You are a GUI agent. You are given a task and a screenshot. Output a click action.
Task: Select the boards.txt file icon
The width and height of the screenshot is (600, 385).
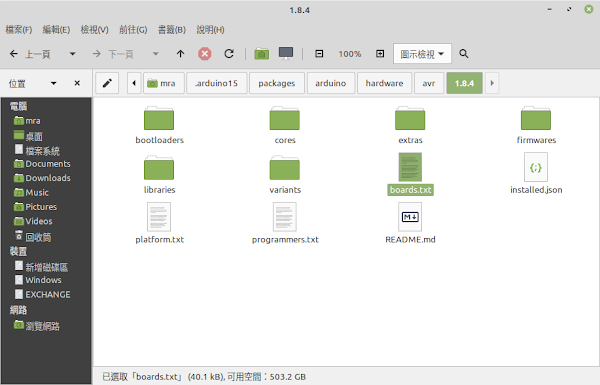click(x=410, y=167)
